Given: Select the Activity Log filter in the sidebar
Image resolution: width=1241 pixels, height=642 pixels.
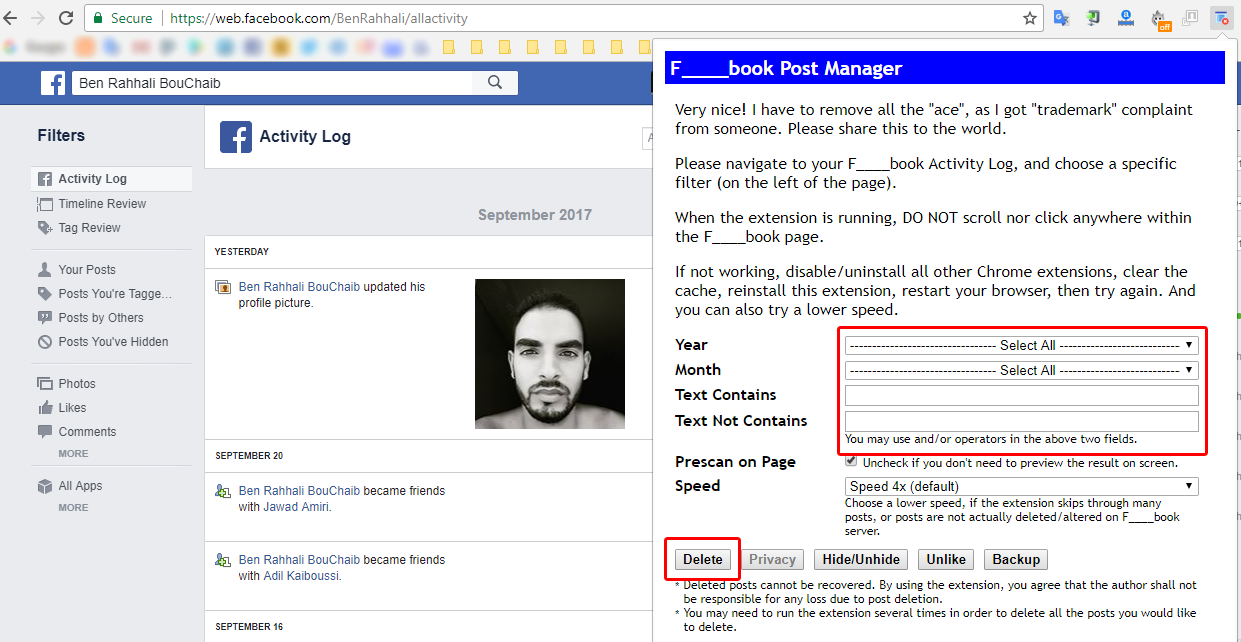Looking at the screenshot, I should pos(111,179).
